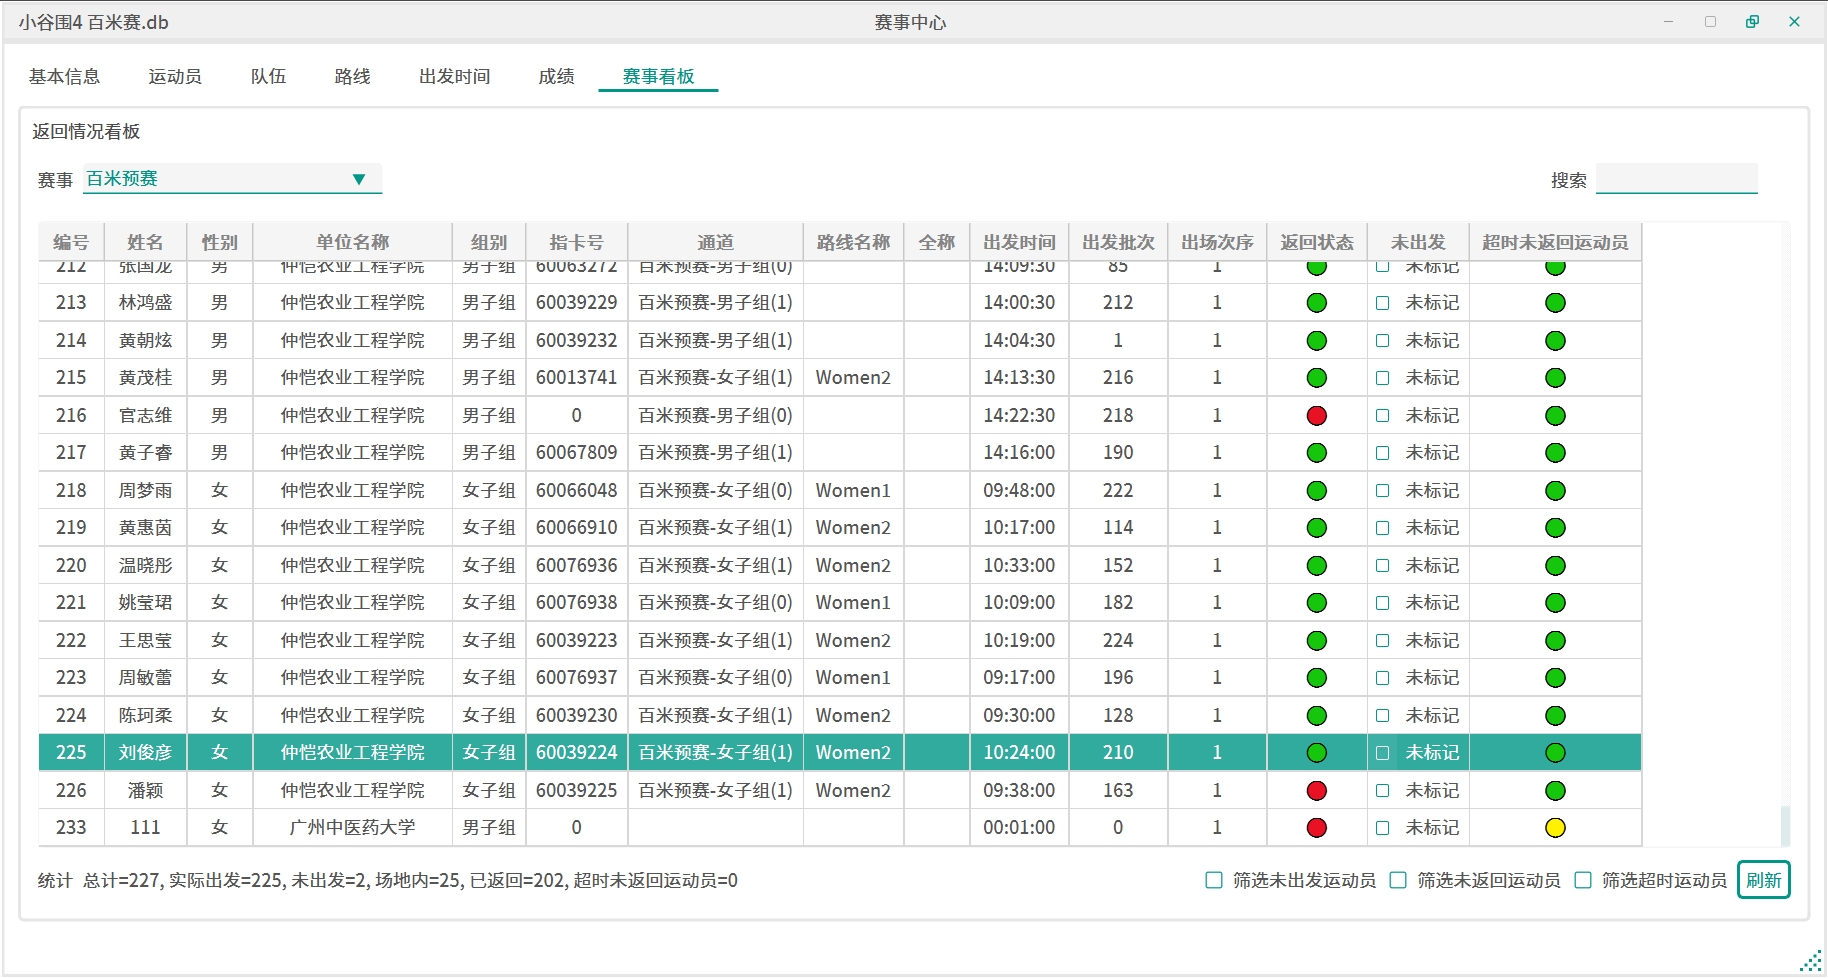Viewport: 1828px width, 978px height.
Task: Open the 赛事 dropdown showing 百米预赛
Action: coord(232,179)
